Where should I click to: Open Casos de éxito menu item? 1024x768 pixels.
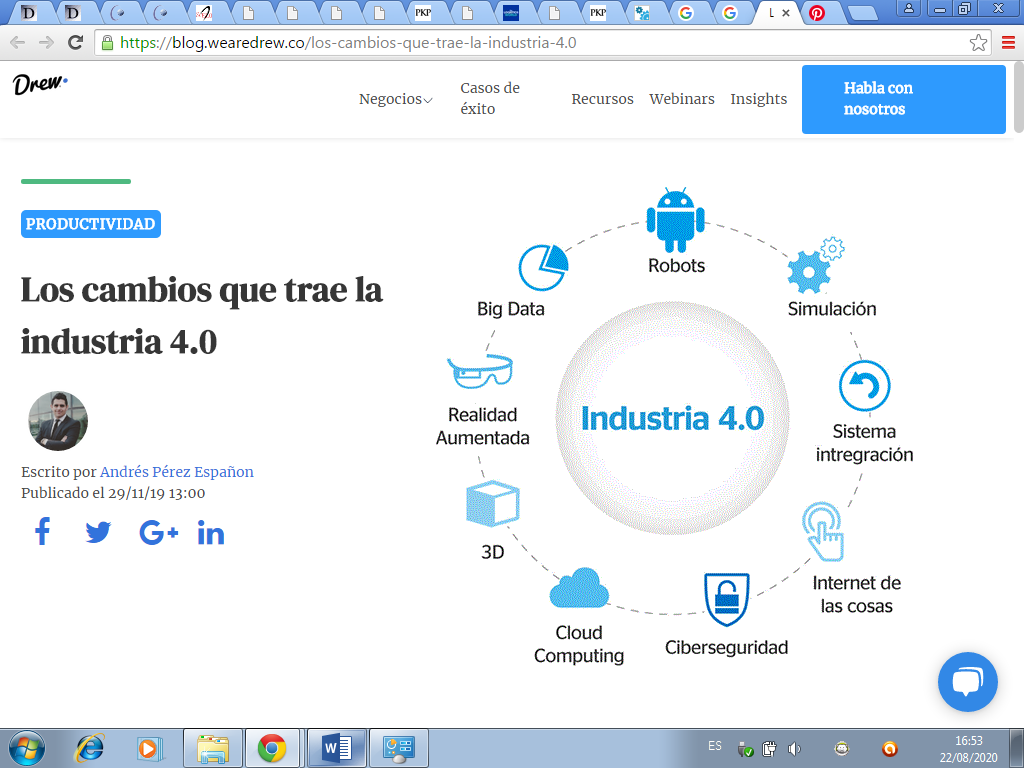(490, 98)
